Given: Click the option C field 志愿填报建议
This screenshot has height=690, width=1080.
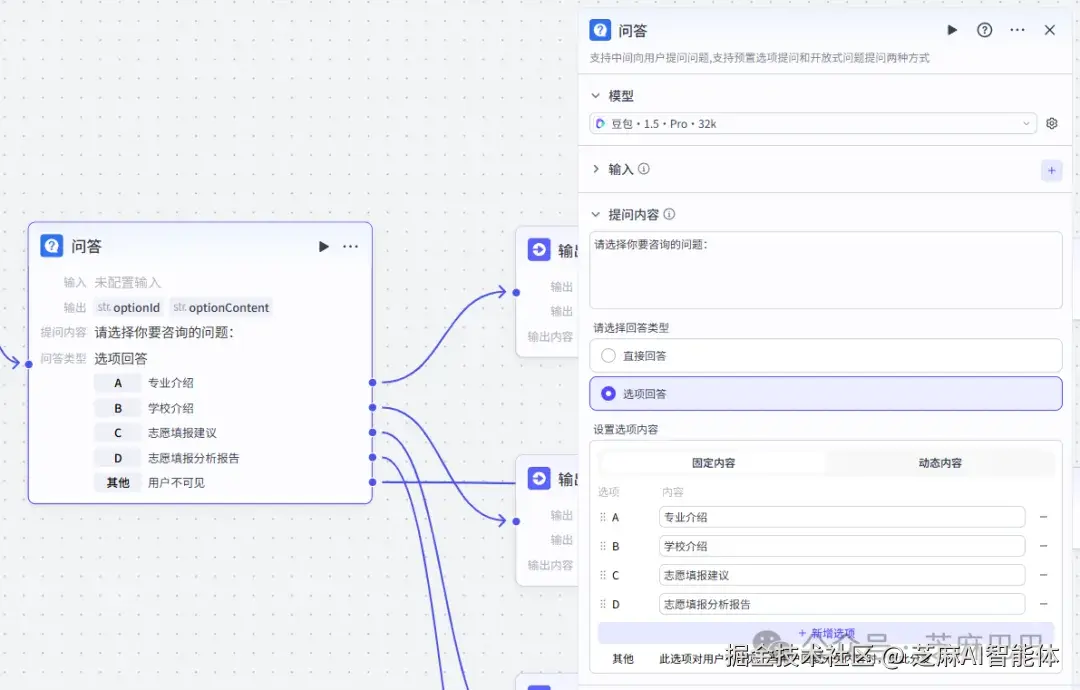Looking at the screenshot, I should (x=842, y=575).
